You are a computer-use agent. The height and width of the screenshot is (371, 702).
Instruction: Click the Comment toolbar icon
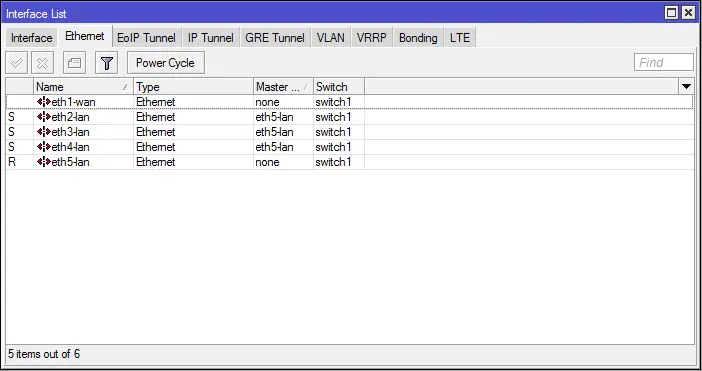click(74, 63)
